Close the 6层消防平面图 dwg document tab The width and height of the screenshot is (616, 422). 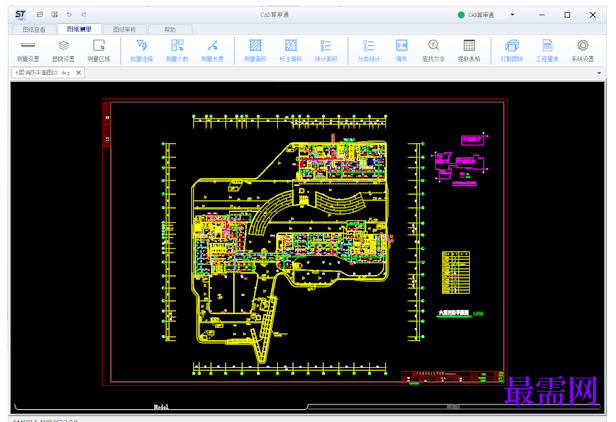tap(79, 73)
